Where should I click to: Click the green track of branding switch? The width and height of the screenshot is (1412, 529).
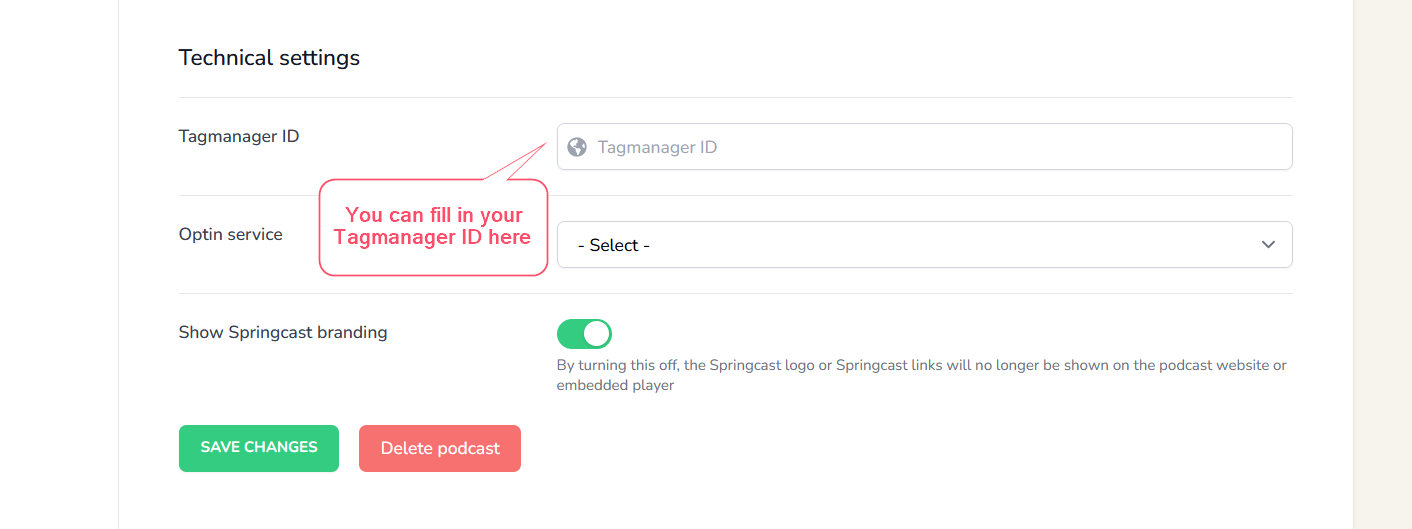point(569,334)
